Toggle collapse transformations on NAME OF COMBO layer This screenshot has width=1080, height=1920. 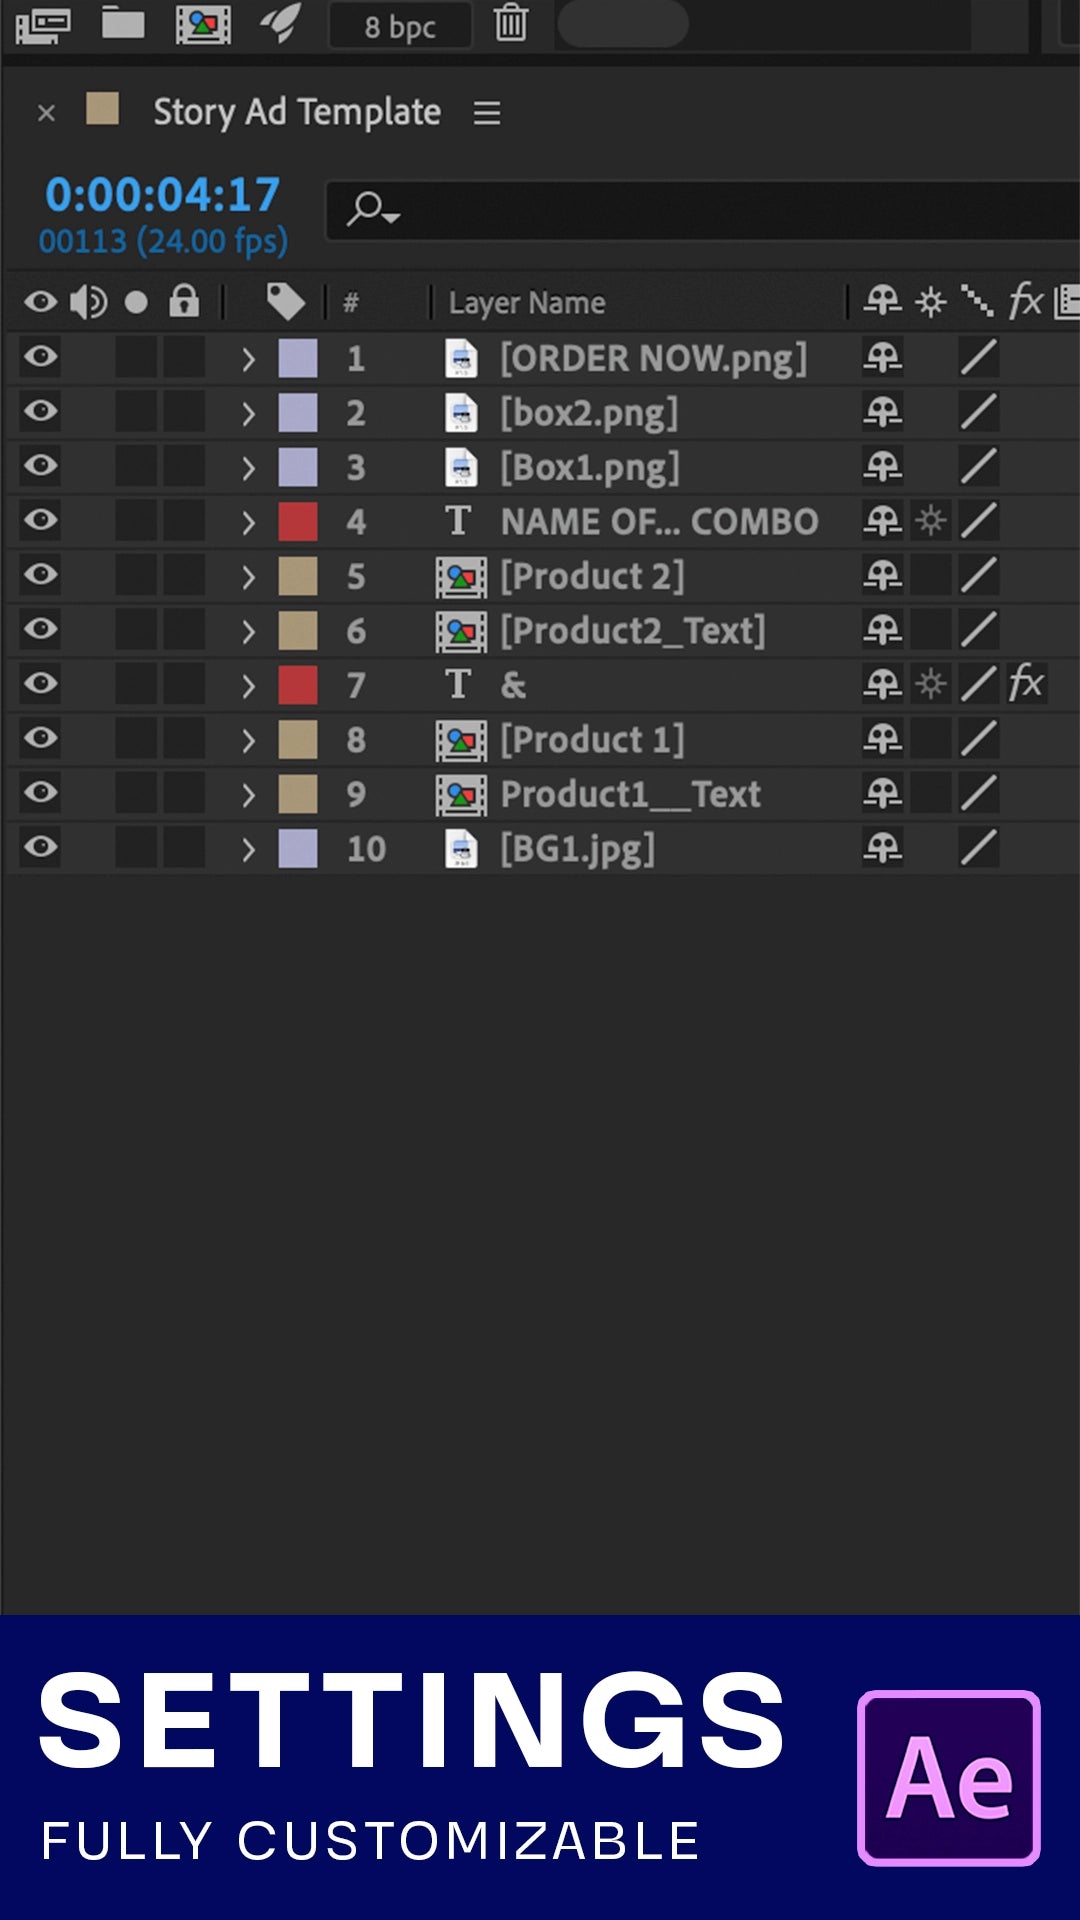coord(931,521)
